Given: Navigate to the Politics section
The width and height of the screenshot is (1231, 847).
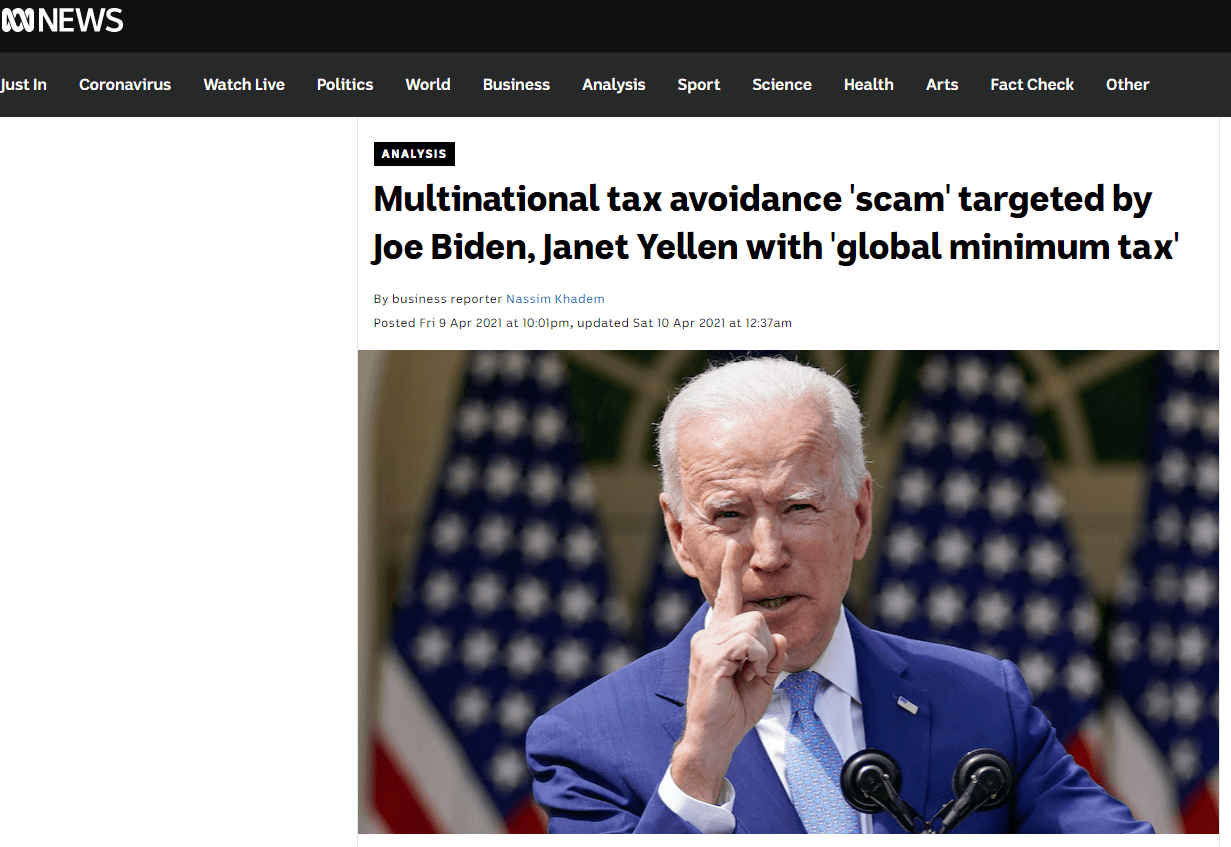Looking at the screenshot, I should [x=345, y=85].
